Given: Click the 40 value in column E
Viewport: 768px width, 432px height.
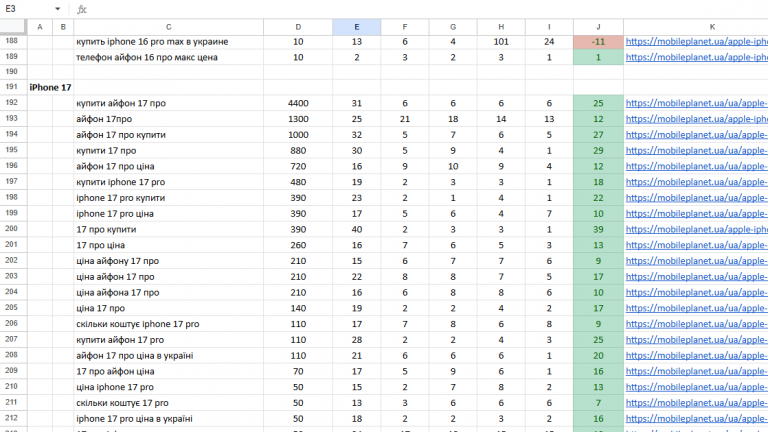Looking at the screenshot, I should coord(357,229).
